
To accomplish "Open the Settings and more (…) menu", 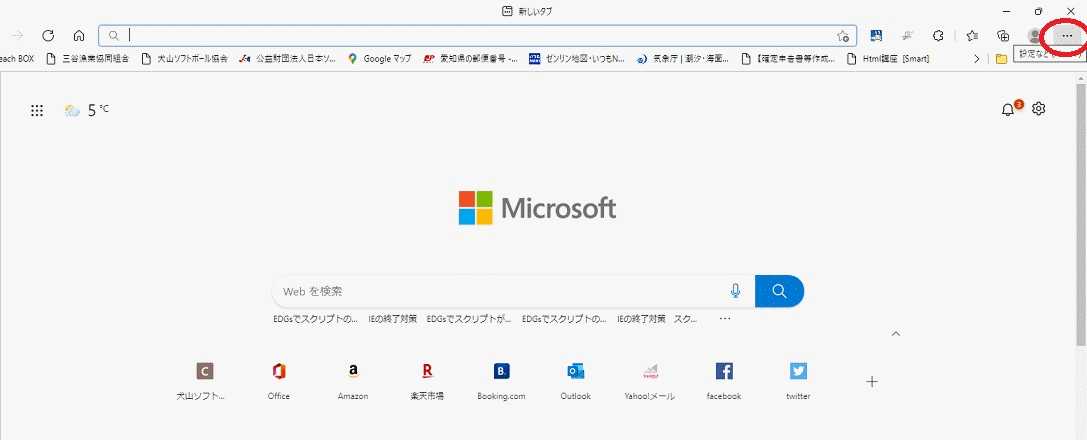I will click(x=1067, y=35).
